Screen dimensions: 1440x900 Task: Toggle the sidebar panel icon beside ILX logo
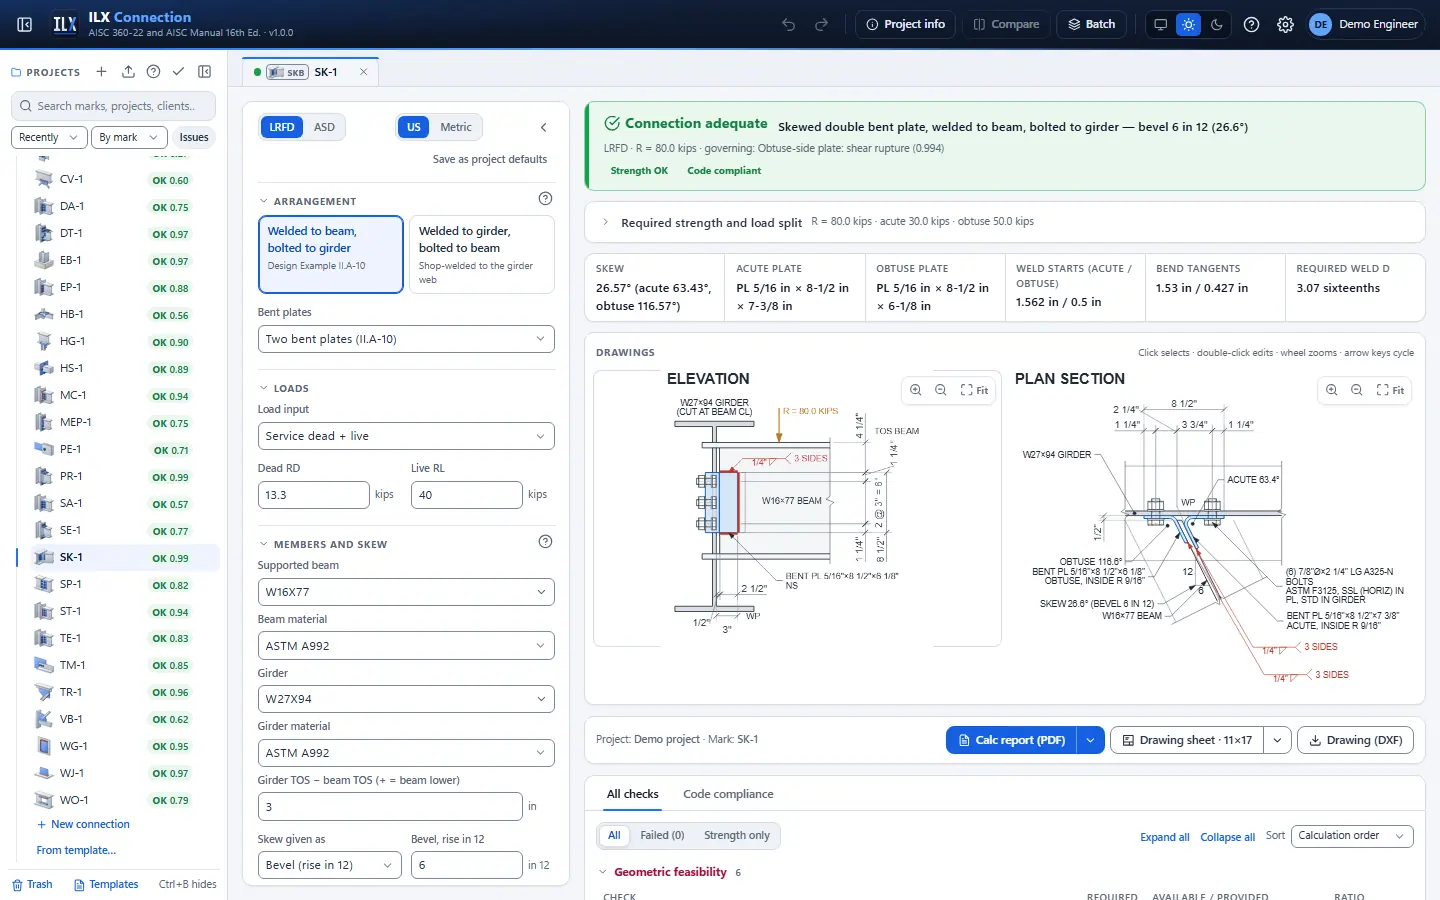25,24
